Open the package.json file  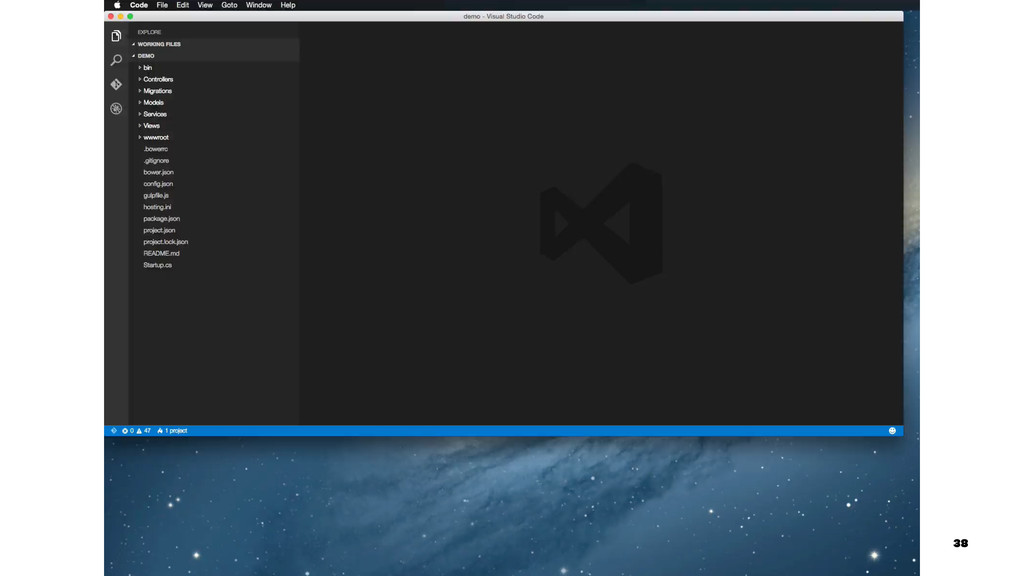(x=161, y=219)
